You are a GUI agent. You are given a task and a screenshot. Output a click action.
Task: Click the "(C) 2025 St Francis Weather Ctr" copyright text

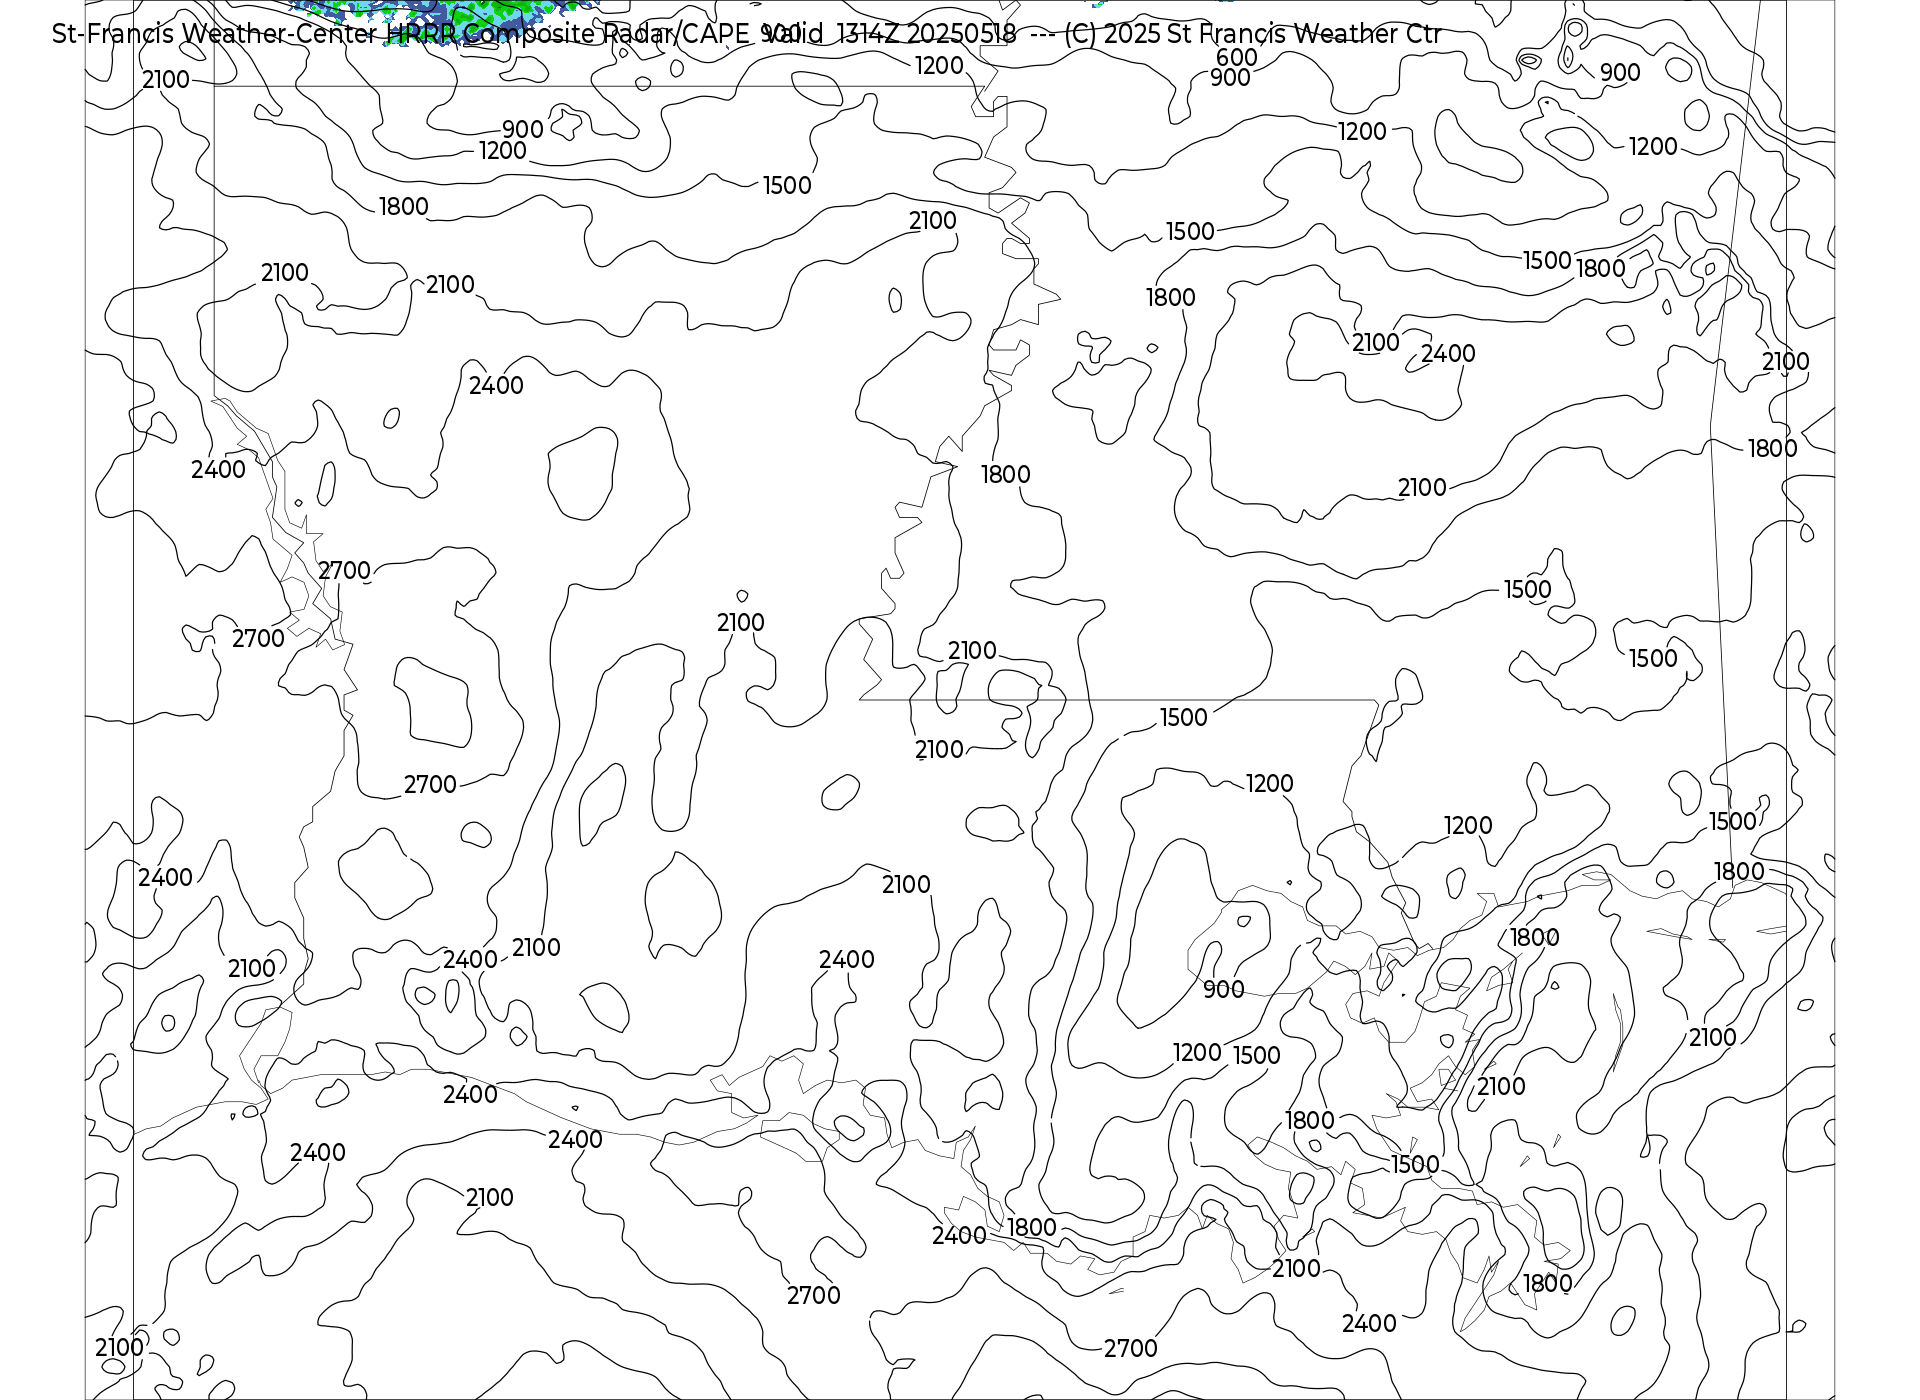point(1252,34)
